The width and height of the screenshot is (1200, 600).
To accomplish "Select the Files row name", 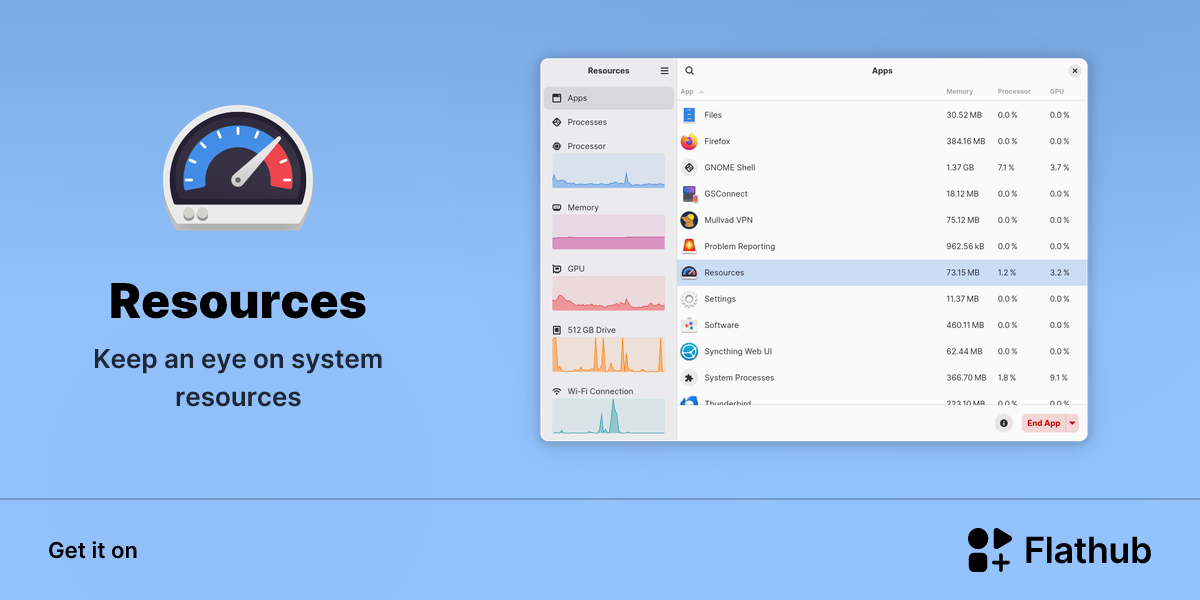I will click(x=713, y=115).
